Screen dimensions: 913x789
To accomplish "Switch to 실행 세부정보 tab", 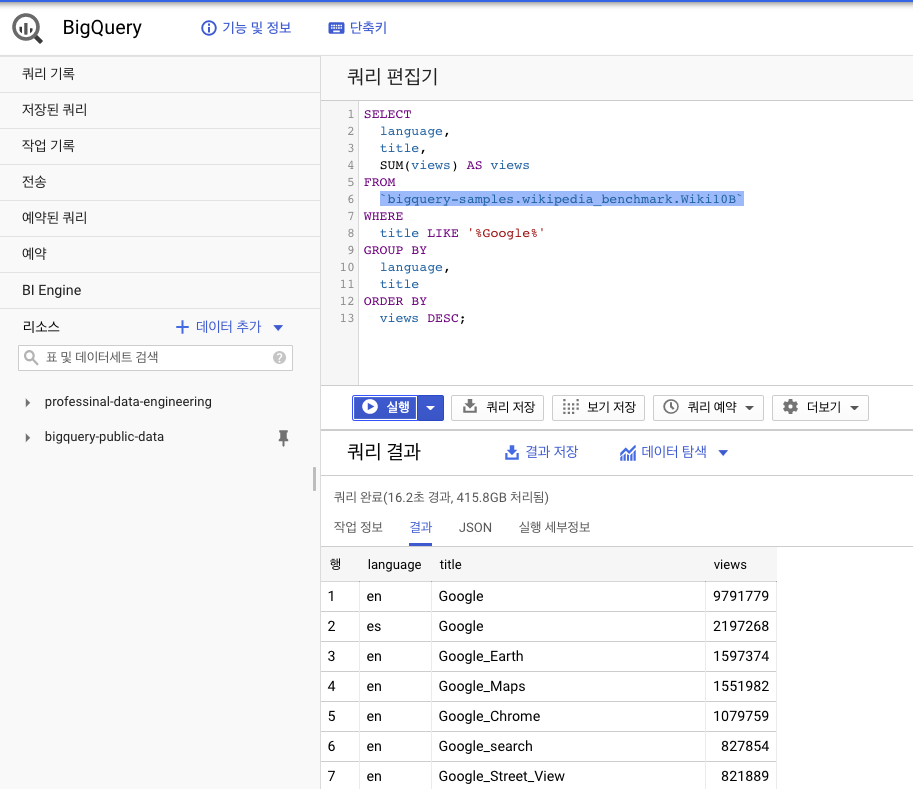I will click(x=554, y=528).
